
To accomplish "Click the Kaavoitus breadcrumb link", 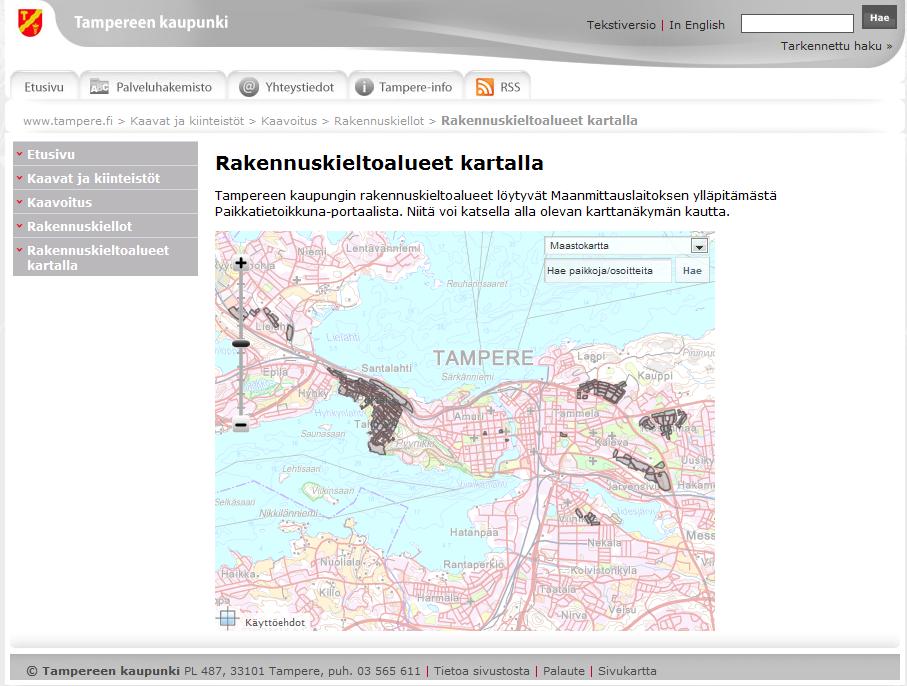I will pos(289,121).
